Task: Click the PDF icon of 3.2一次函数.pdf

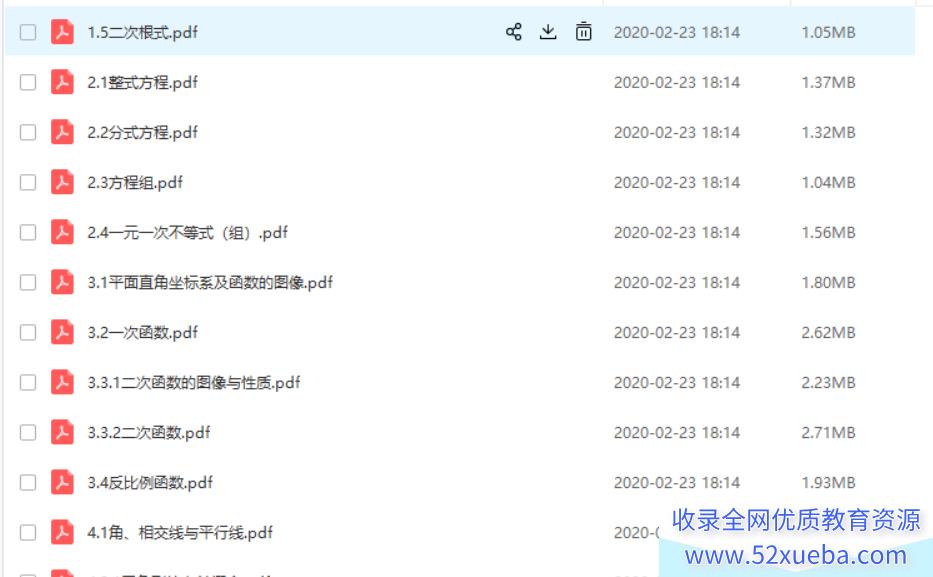Action: point(62,332)
